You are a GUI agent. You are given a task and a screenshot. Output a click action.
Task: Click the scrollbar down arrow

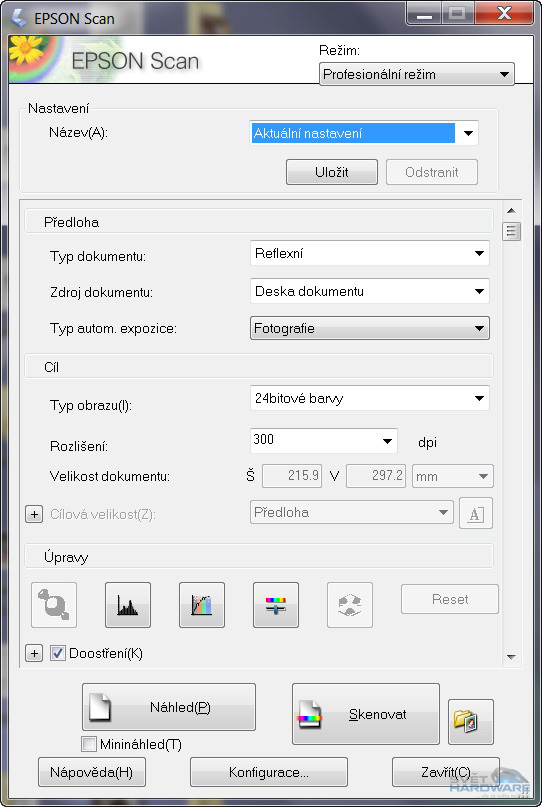pyautogui.click(x=511, y=657)
